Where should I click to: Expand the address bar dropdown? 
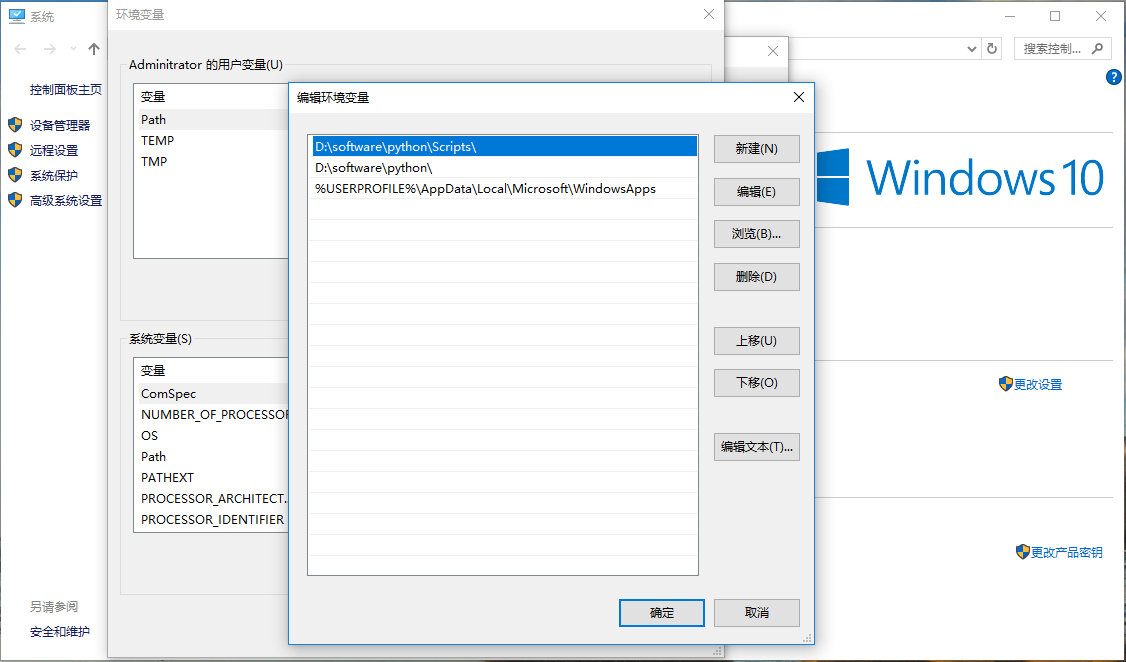(972, 49)
